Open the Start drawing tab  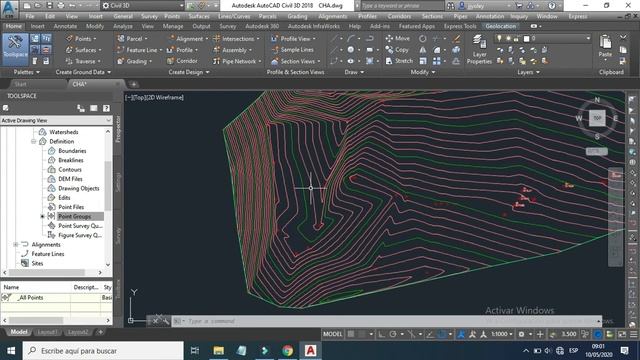[20, 84]
